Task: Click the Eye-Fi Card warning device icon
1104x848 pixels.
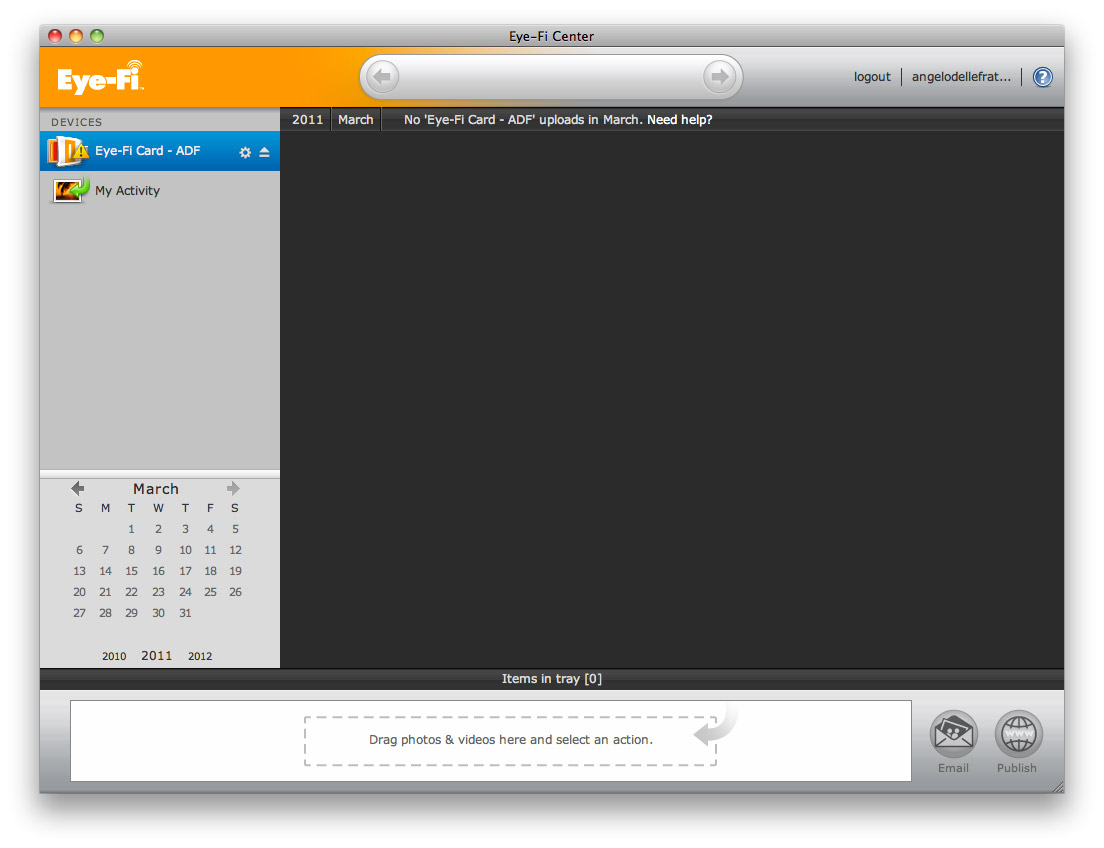Action: pyautogui.click(x=68, y=151)
